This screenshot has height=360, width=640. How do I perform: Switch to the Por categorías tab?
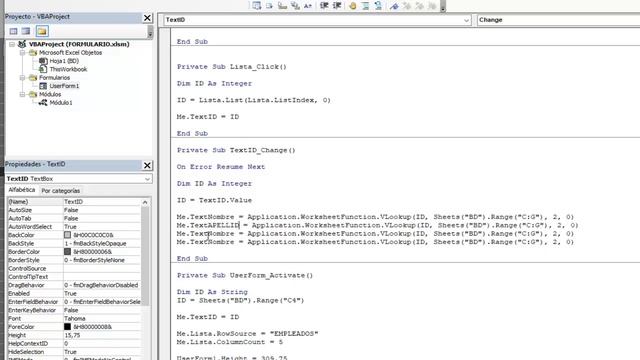(x=60, y=191)
